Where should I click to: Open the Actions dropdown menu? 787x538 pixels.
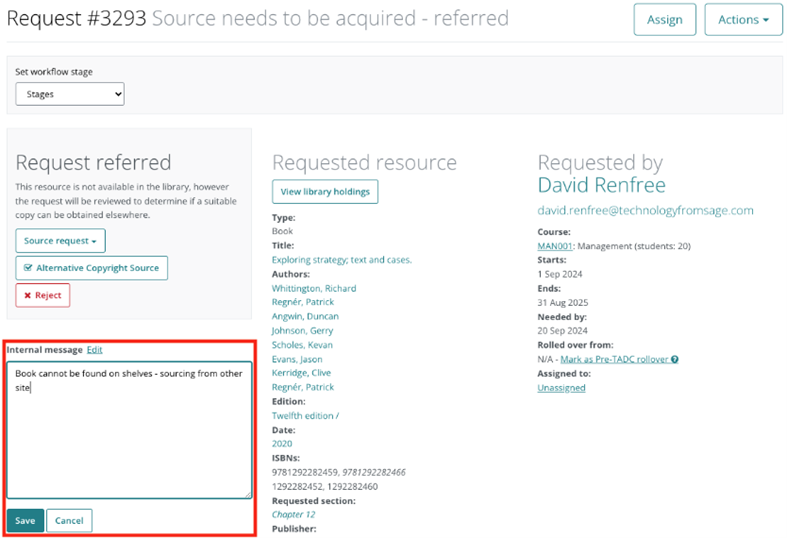[x=743, y=19]
